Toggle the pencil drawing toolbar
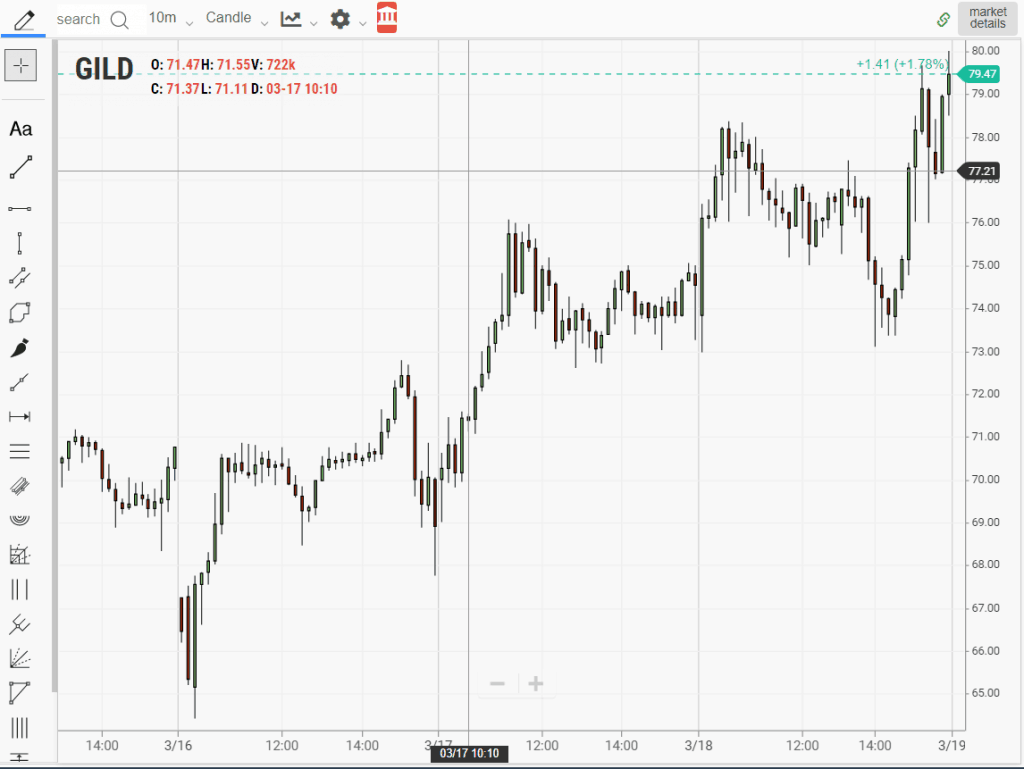 click(22, 18)
